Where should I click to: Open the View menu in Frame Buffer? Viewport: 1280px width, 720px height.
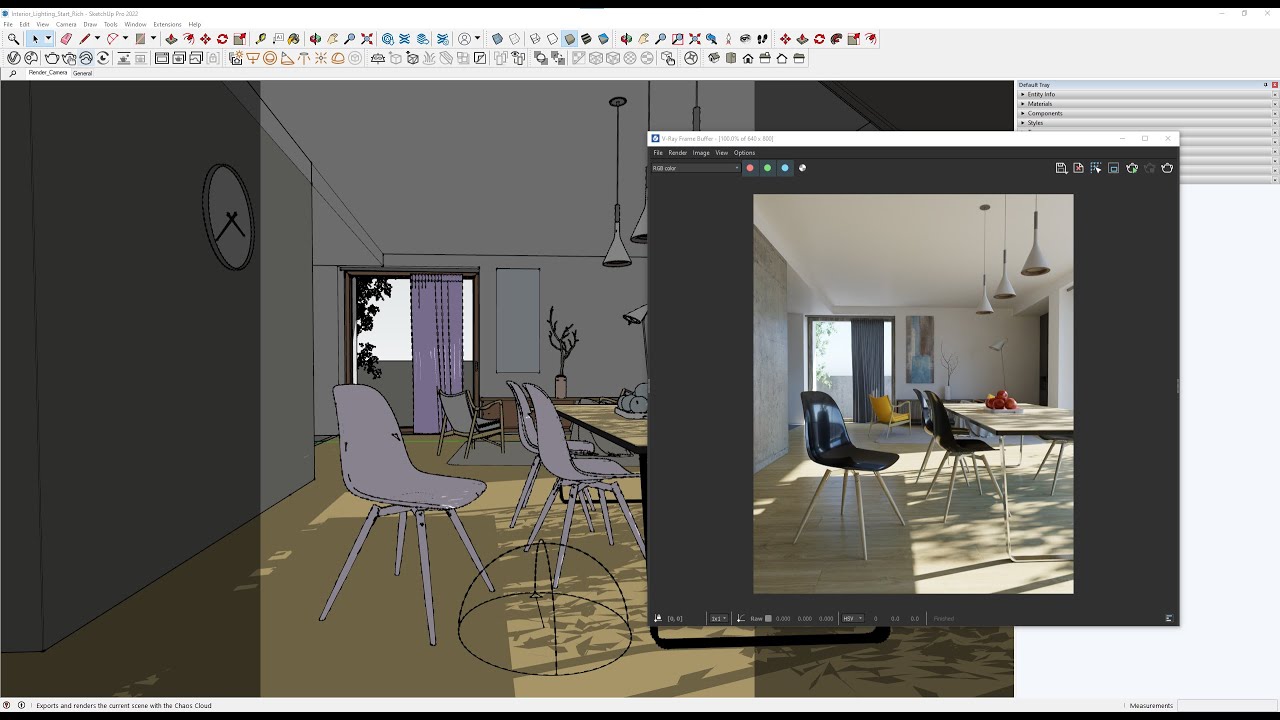point(722,153)
